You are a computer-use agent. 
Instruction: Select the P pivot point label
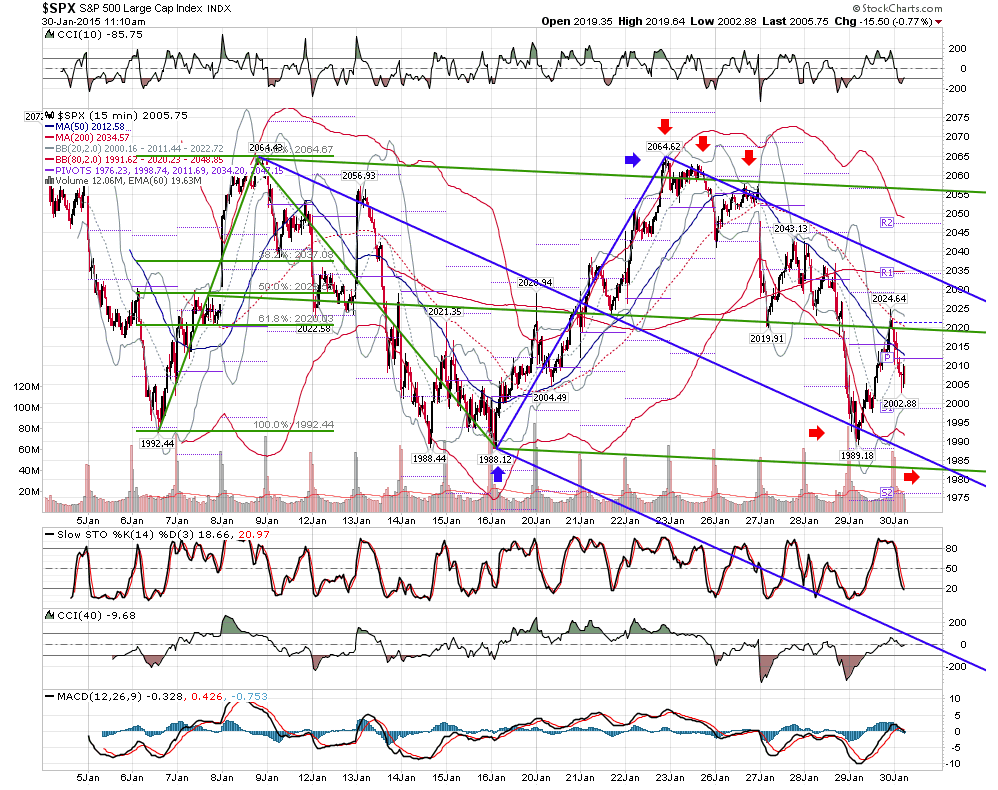[x=887, y=358]
